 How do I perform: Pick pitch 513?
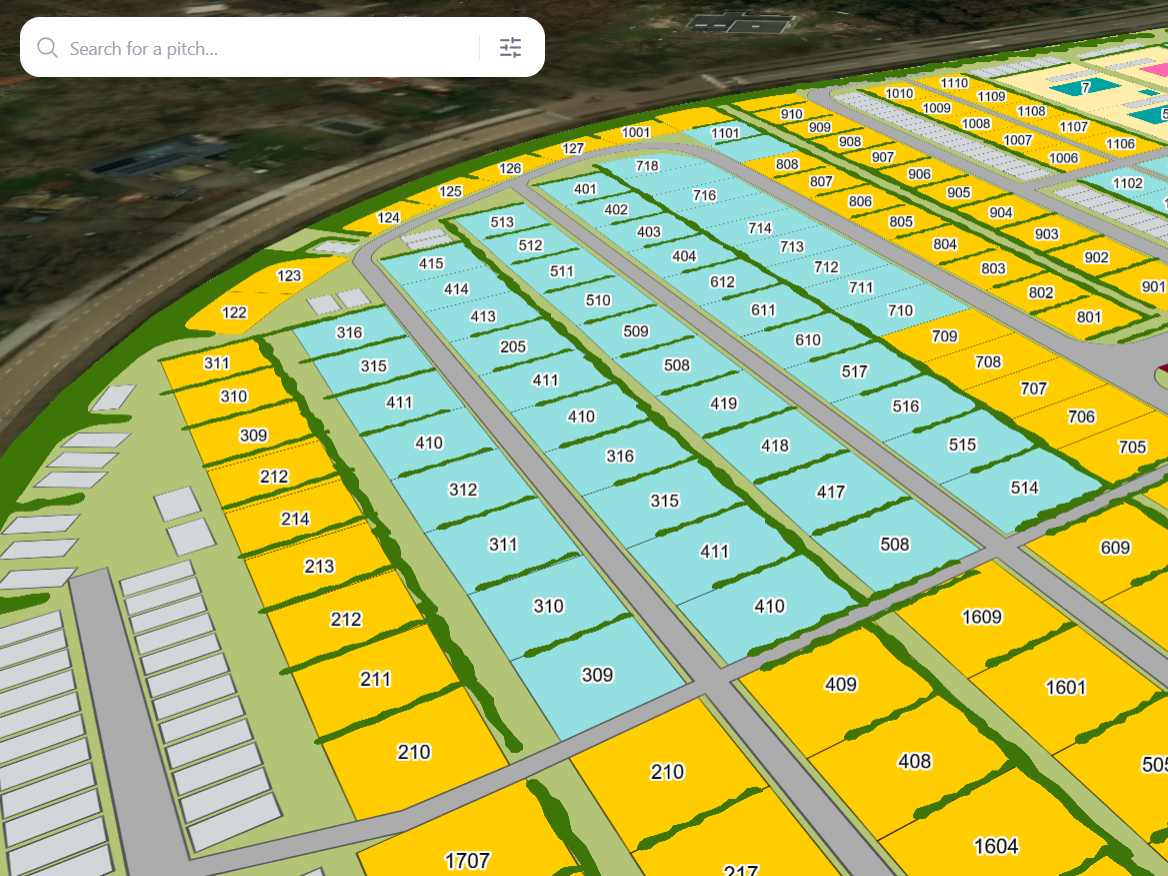(x=501, y=222)
